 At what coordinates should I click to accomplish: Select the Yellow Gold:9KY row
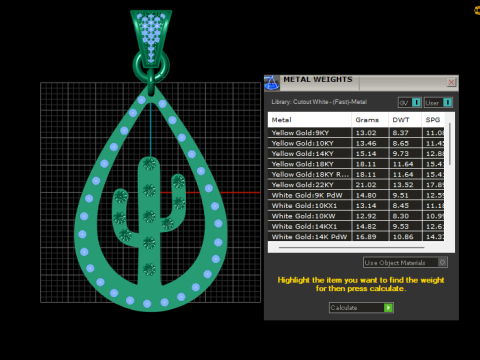(356, 133)
